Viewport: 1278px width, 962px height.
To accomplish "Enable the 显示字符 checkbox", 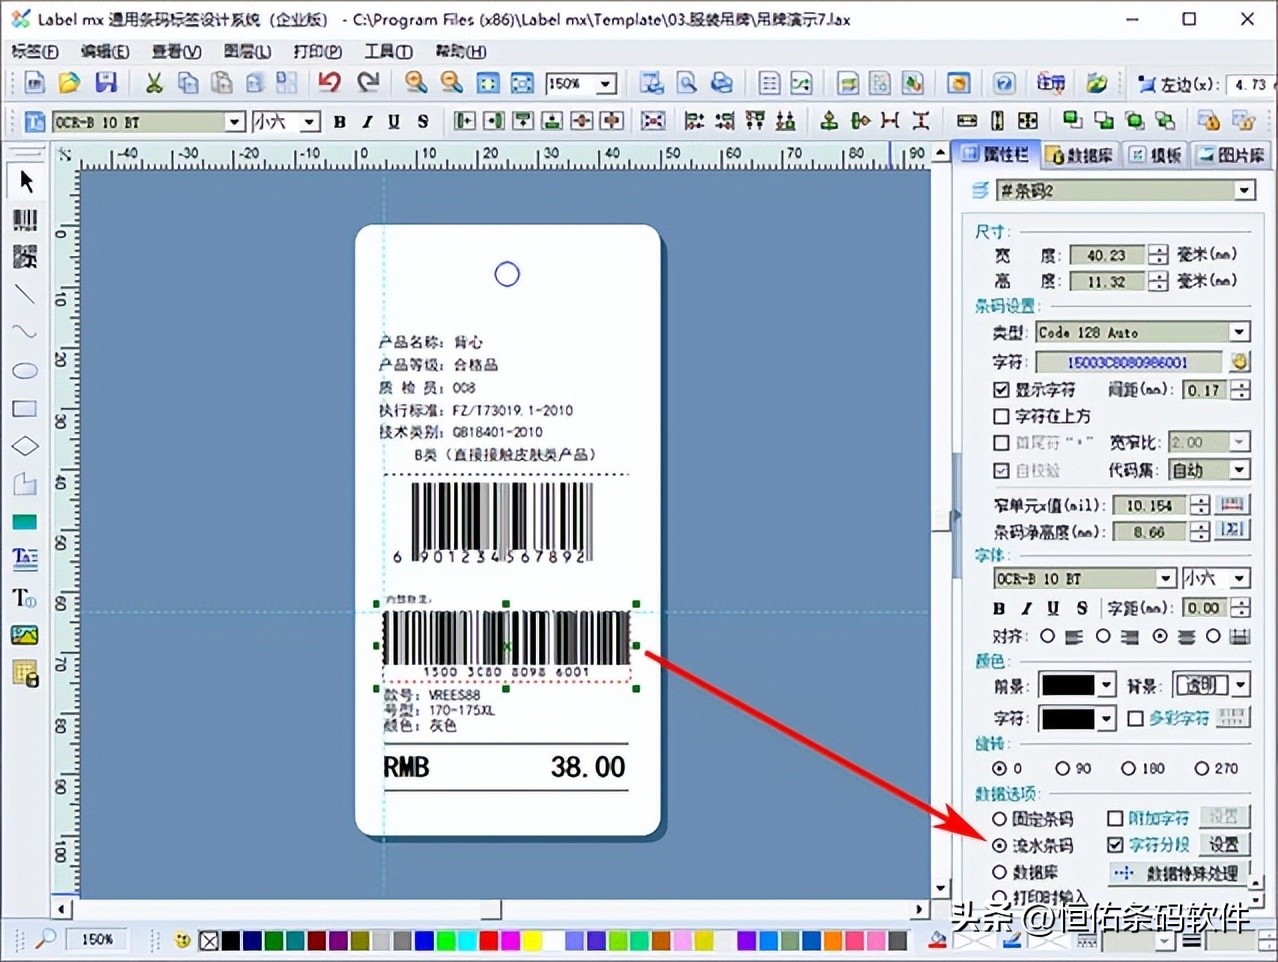I will pos(1001,390).
